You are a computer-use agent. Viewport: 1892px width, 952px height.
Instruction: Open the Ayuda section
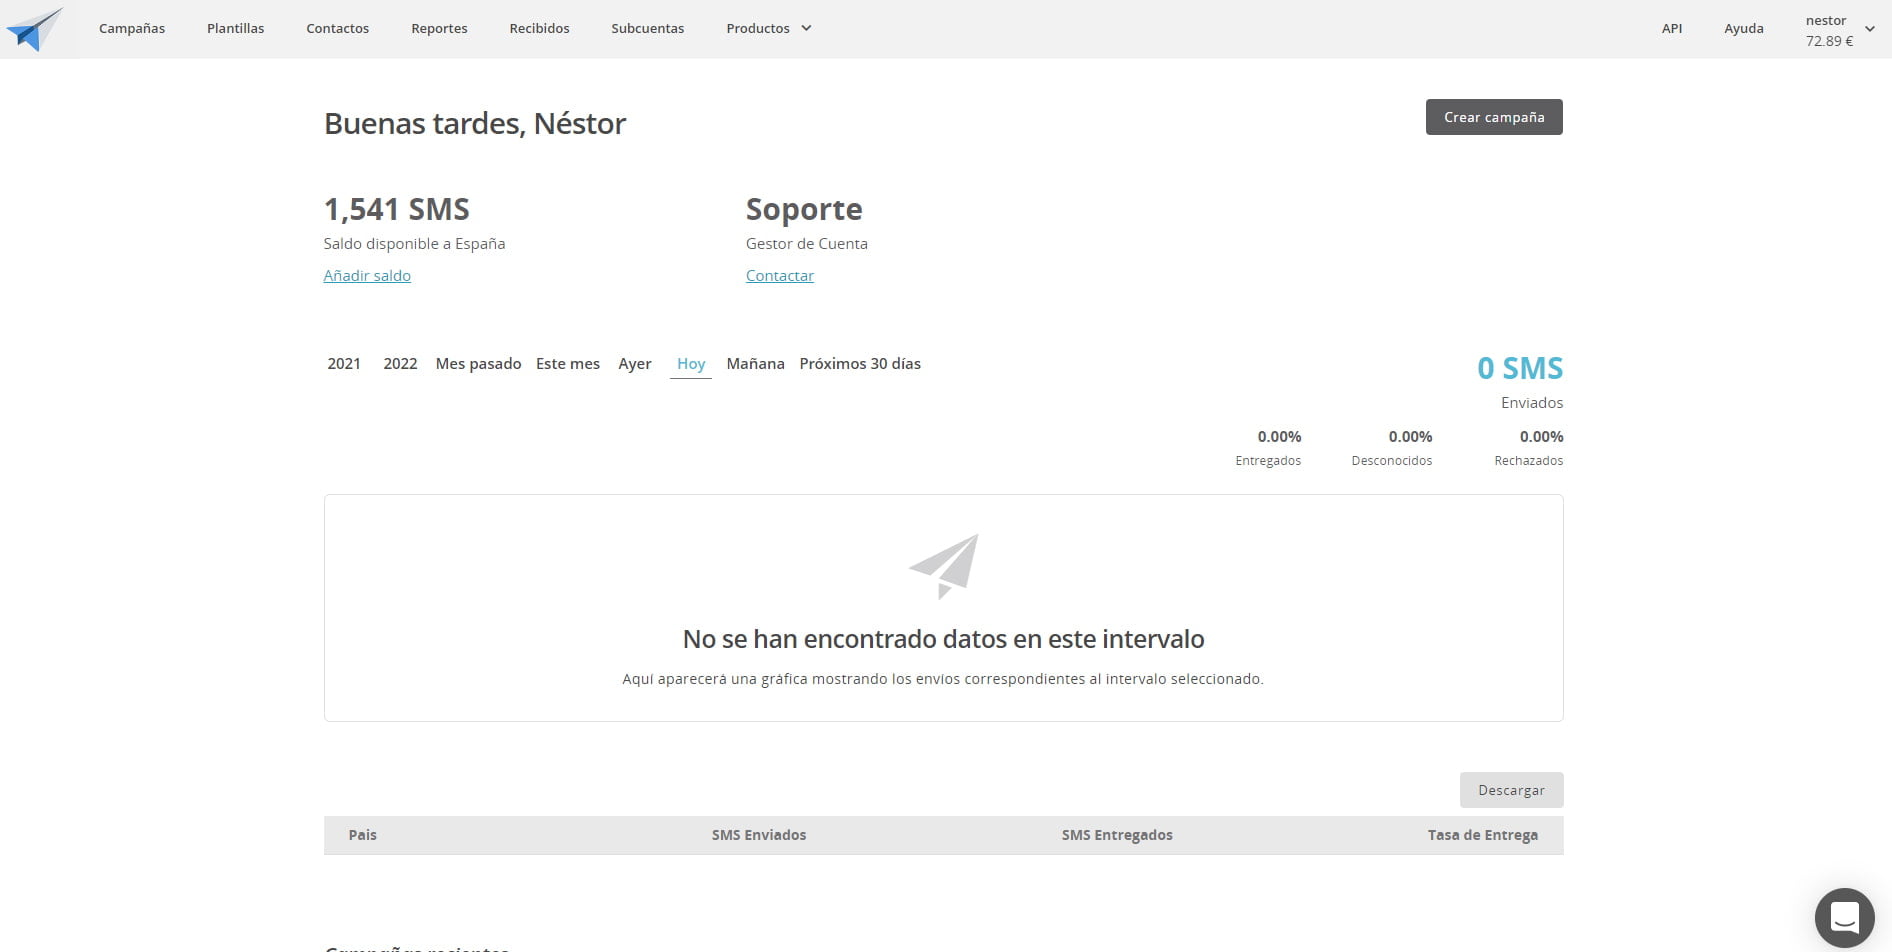click(x=1743, y=28)
